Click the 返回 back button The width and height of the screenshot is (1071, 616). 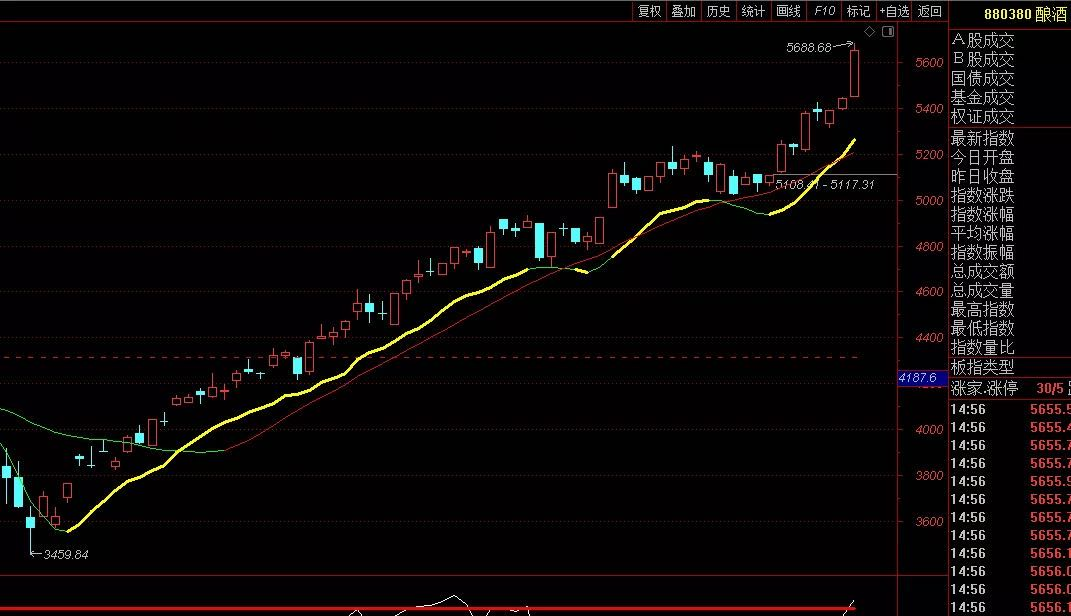pos(930,11)
